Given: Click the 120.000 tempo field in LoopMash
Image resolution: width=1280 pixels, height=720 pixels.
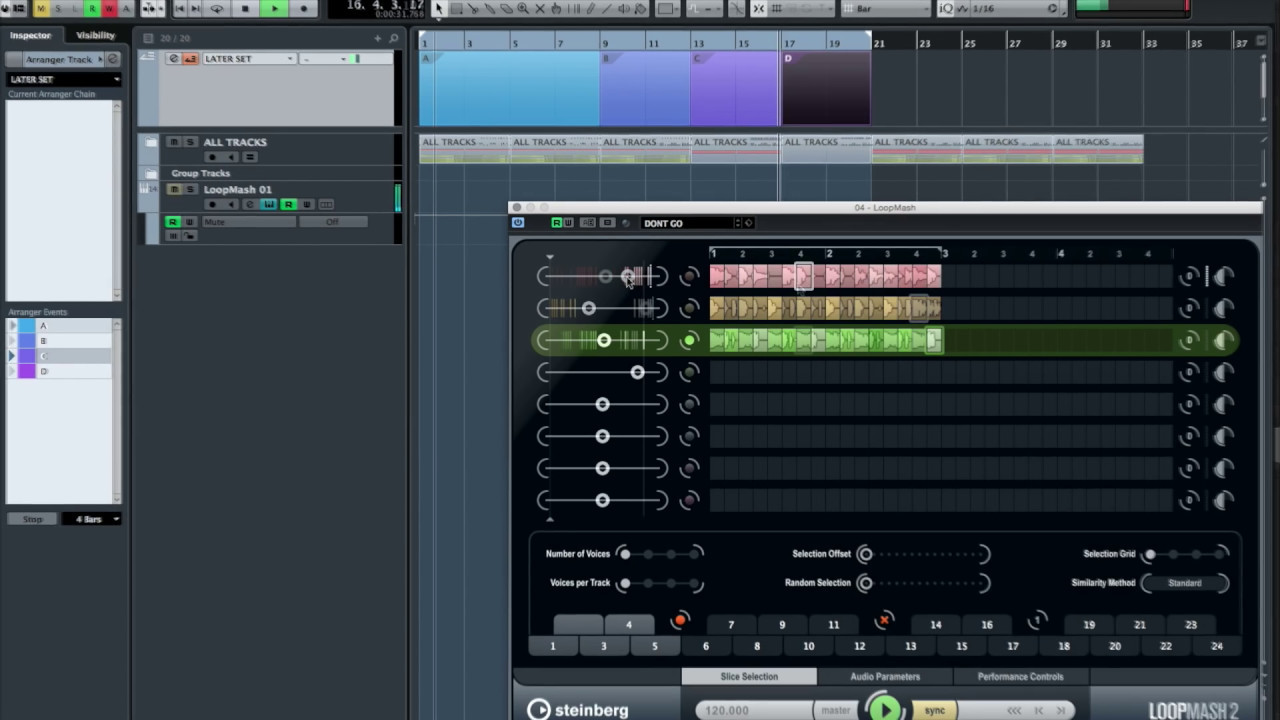Looking at the screenshot, I should pos(755,710).
